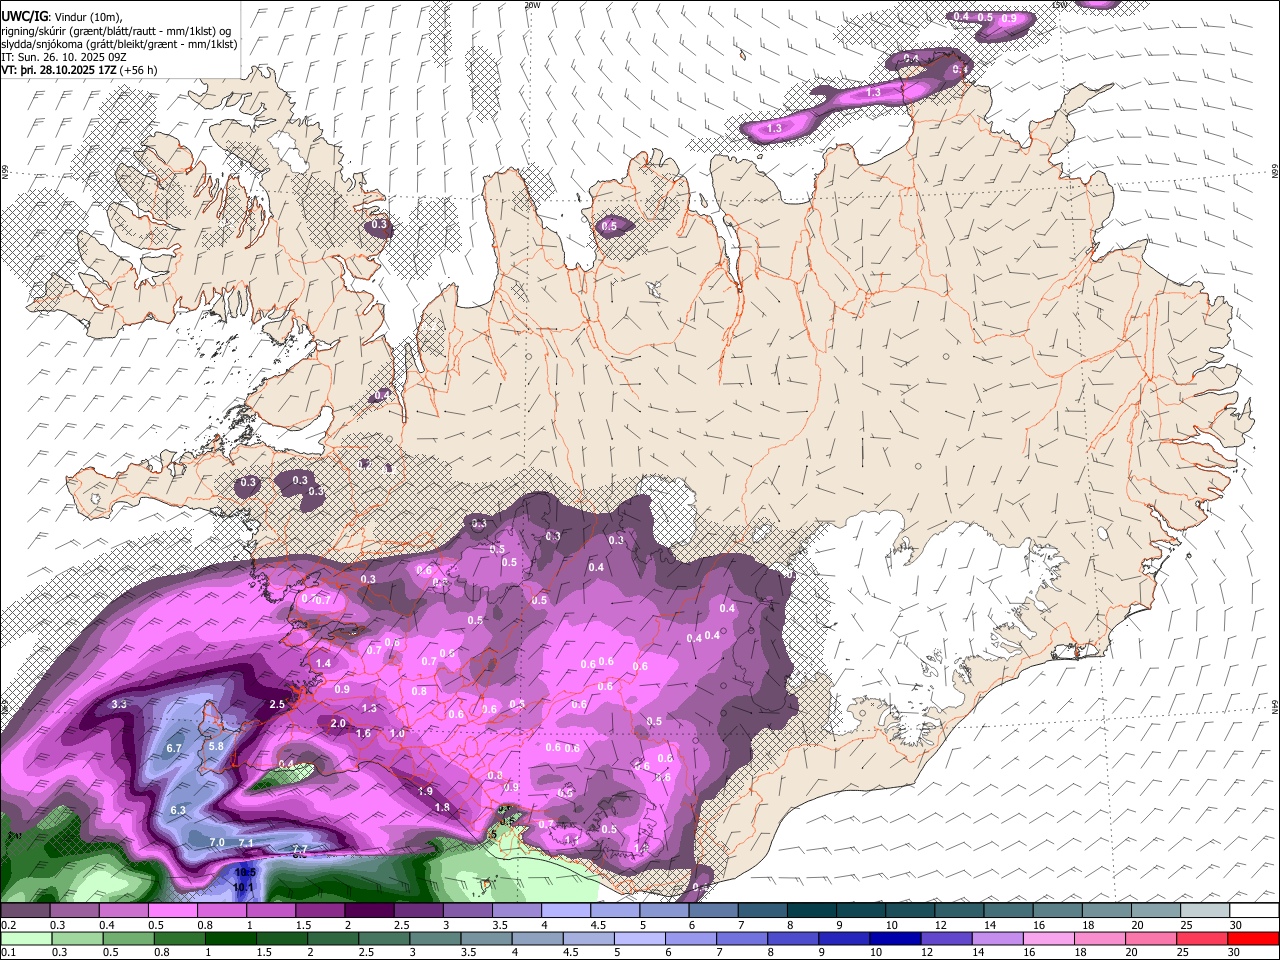Click upper legend white swatch after 30
This screenshot has height=960, width=1280.
(x=1255, y=911)
